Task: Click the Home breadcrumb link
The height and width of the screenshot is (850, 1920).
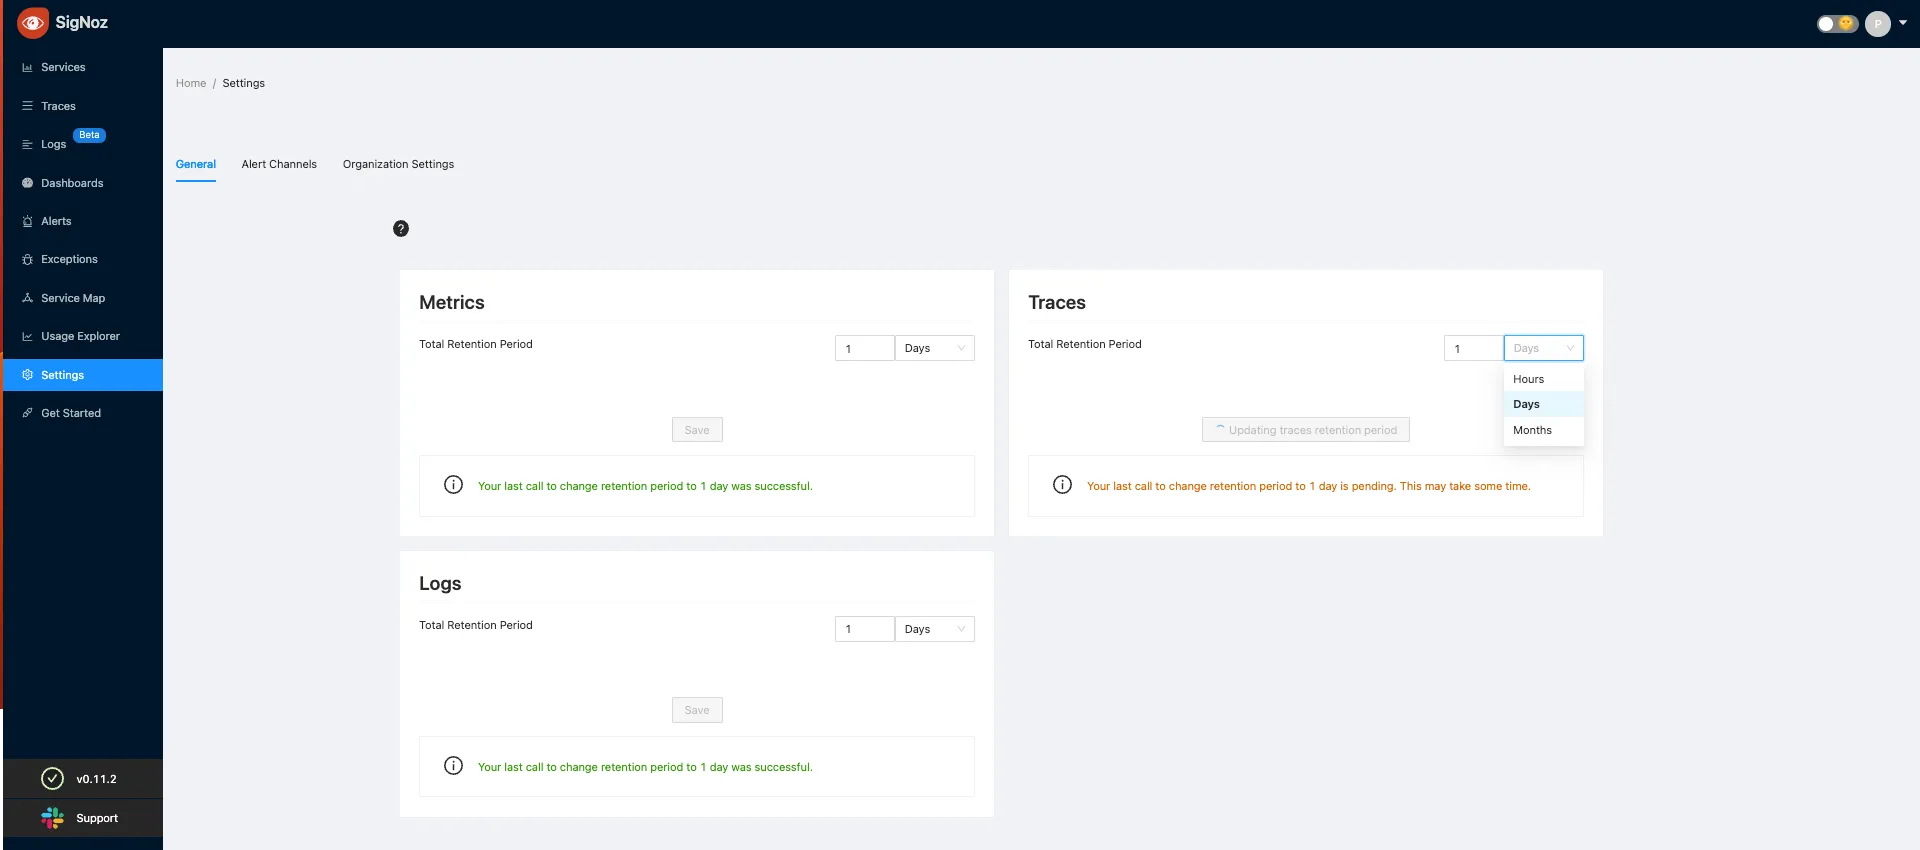Action: (191, 83)
